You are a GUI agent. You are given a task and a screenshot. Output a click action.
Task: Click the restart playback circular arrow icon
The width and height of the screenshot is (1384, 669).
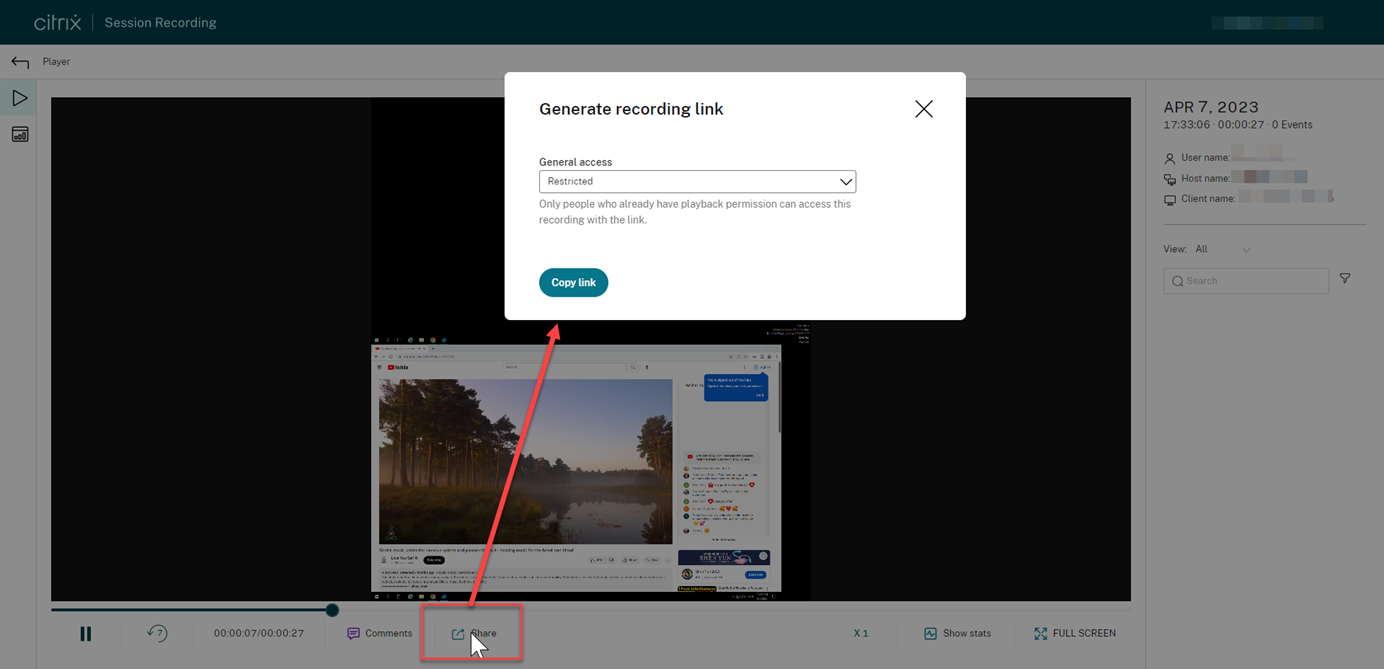click(158, 632)
